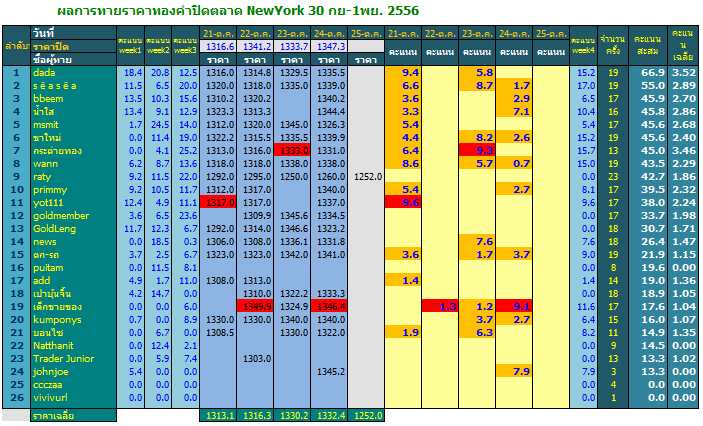Click the 21-ต.ค. closing price 1316.6

point(218,47)
